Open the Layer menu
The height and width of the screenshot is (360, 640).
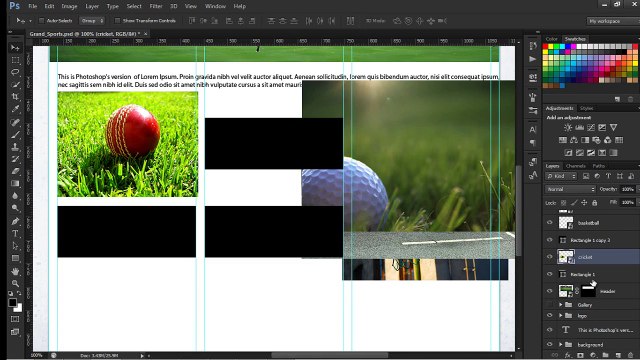pyautogui.click(x=92, y=6)
